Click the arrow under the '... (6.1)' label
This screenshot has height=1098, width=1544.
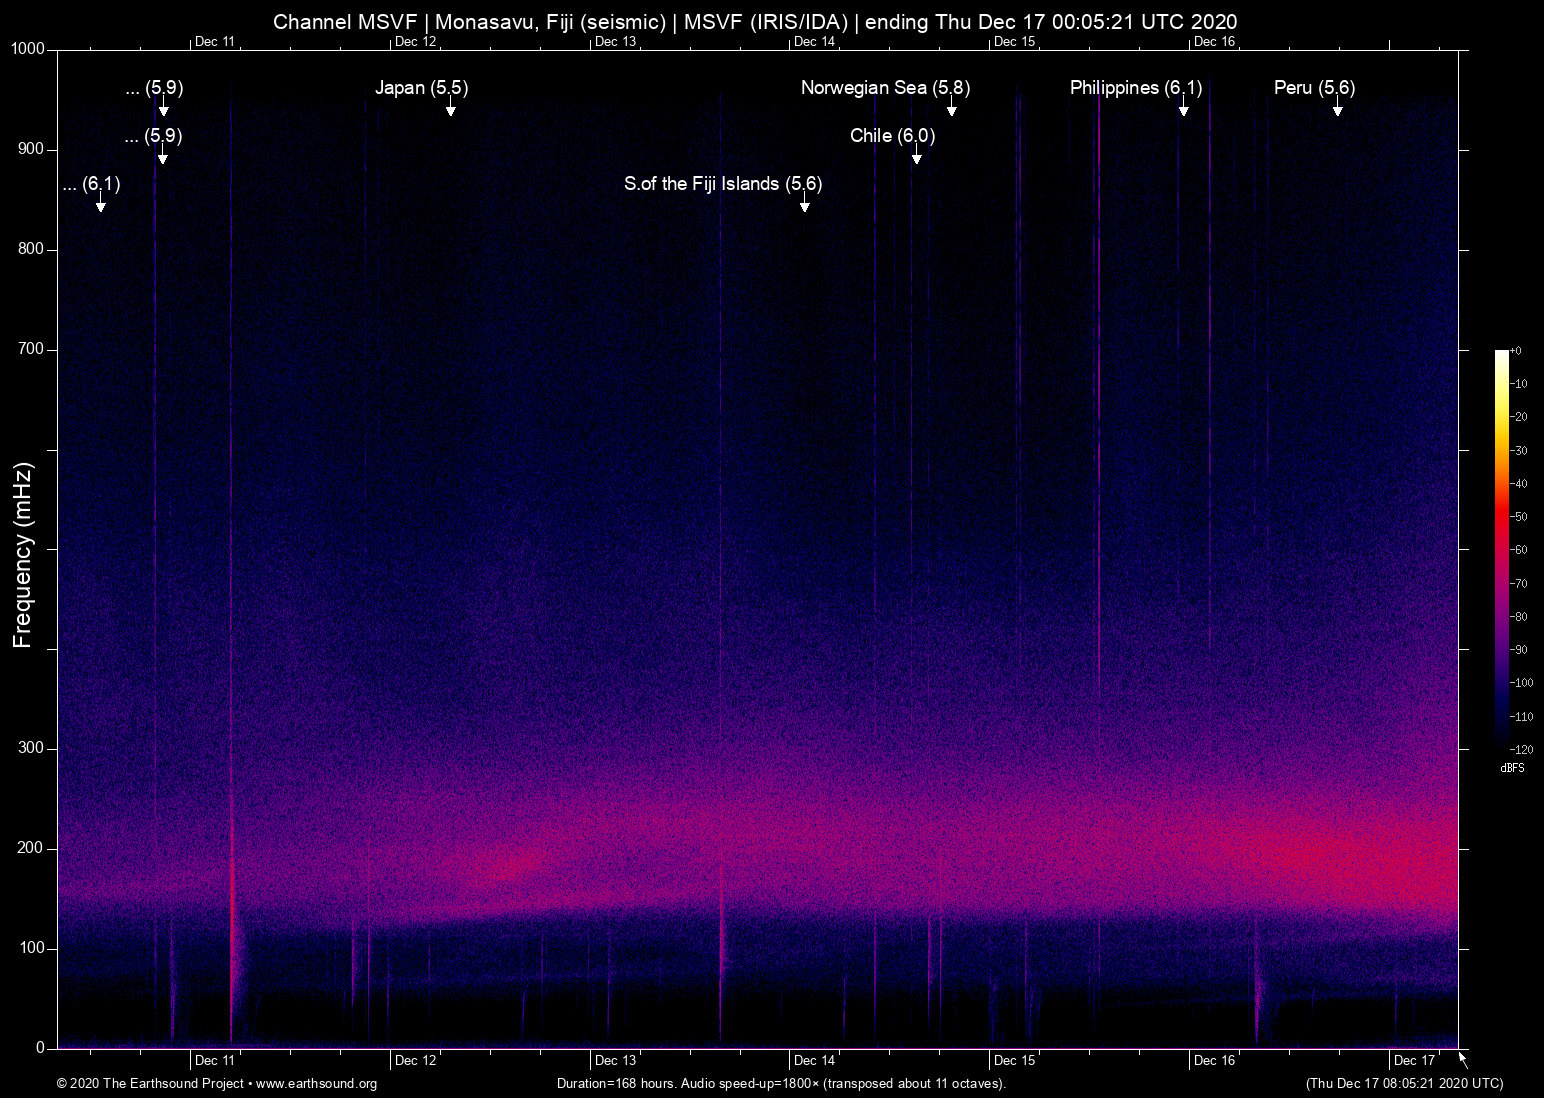100,204
